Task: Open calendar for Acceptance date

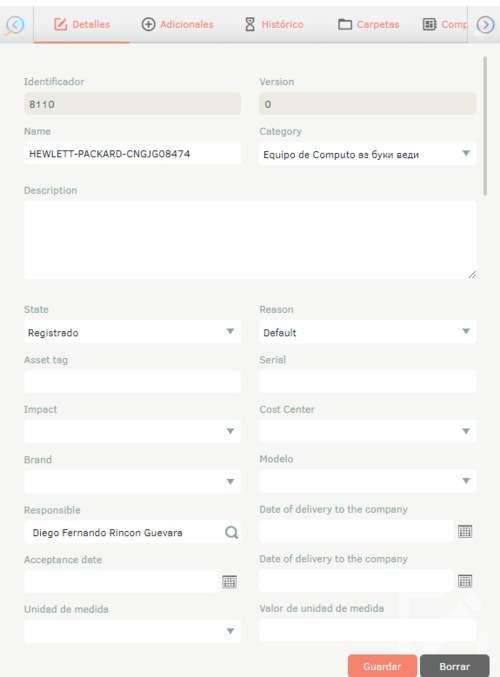Action: click(x=229, y=582)
